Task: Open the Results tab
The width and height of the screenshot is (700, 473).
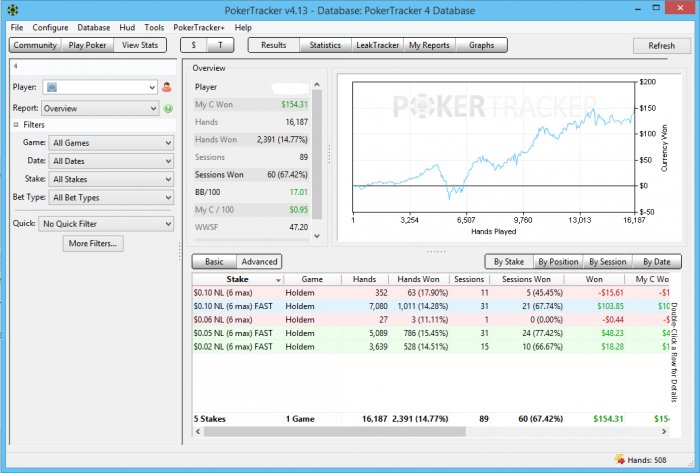Action: pos(273,45)
